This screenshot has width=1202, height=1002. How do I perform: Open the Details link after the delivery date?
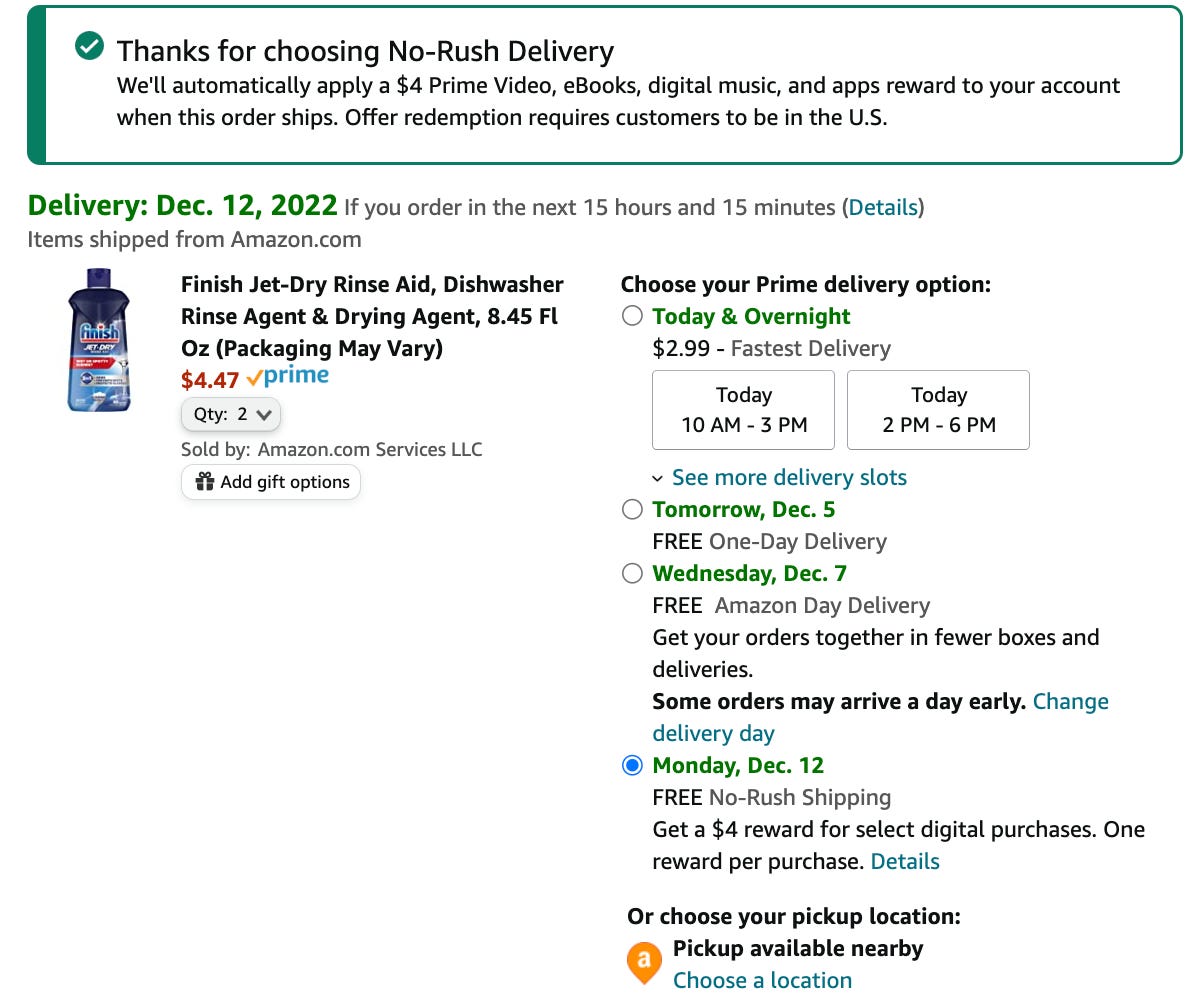(883, 207)
